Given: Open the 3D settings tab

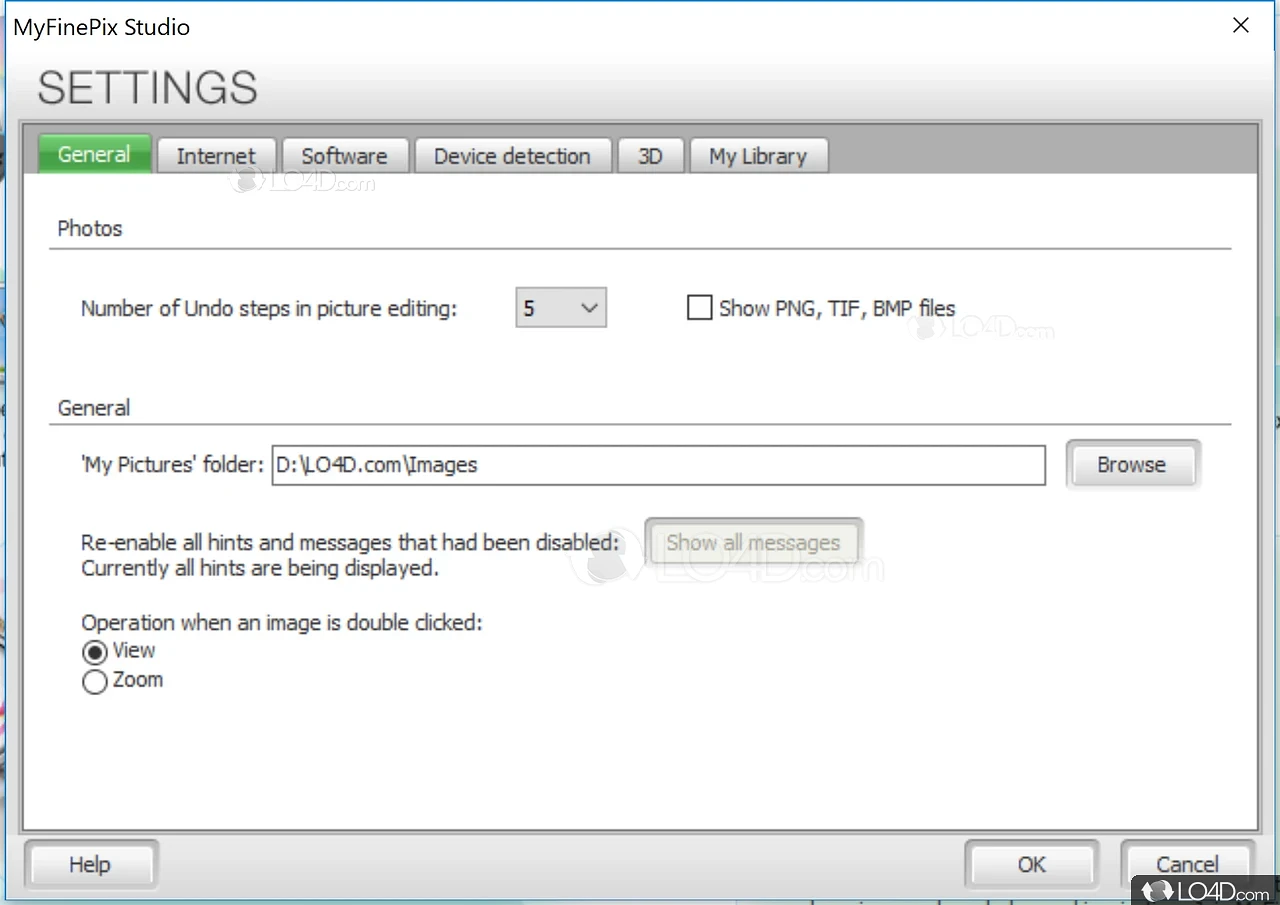Looking at the screenshot, I should (650, 156).
